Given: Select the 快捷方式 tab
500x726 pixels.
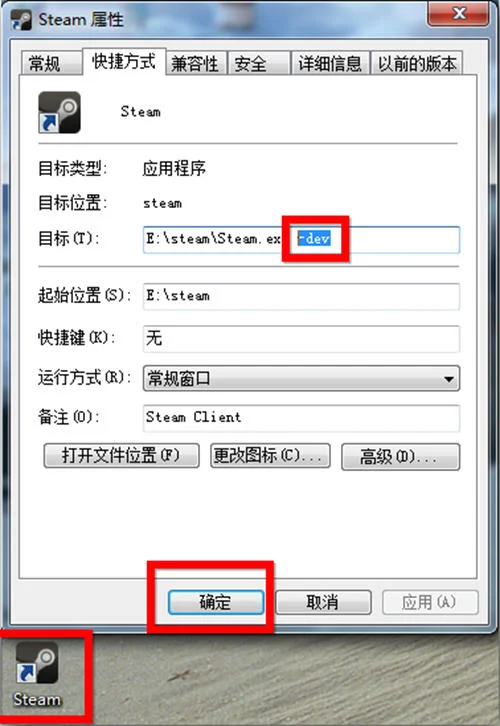Looking at the screenshot, I should [124, 61].
